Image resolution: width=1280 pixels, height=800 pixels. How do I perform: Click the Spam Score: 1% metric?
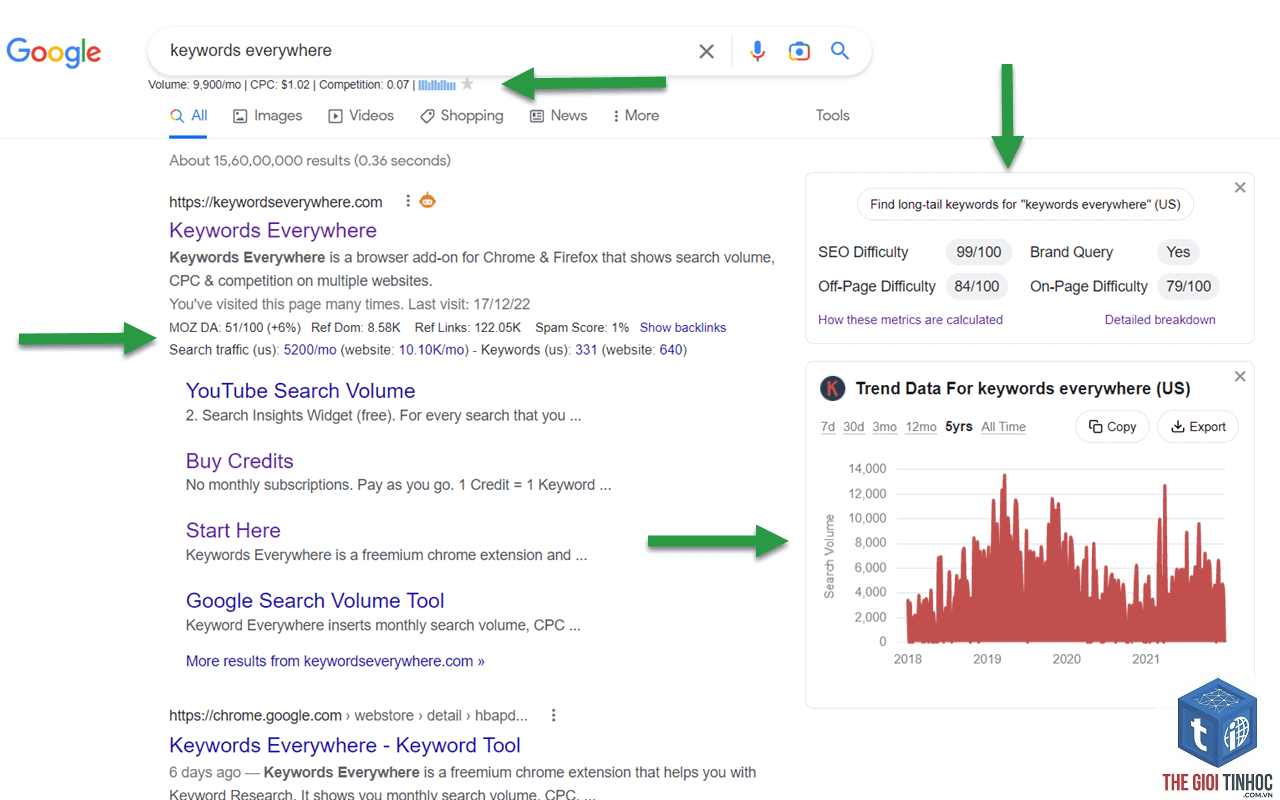582,328
